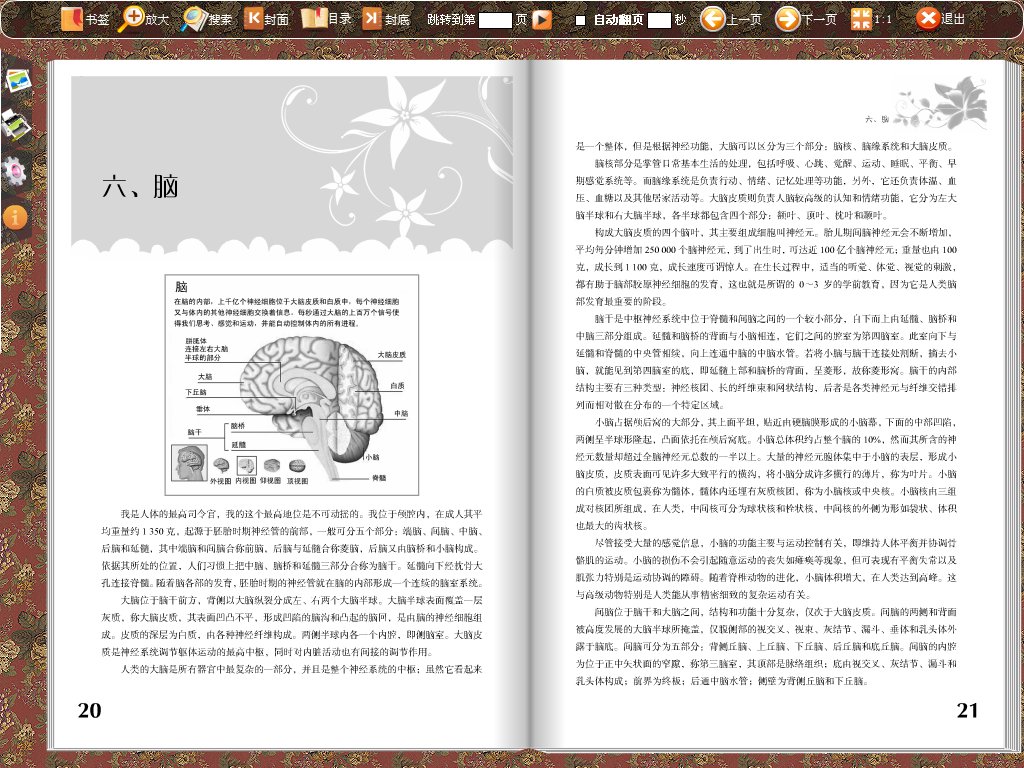Click the orange info icon
This screenshot has width=1024, height=768.
(x=15, y=217)
